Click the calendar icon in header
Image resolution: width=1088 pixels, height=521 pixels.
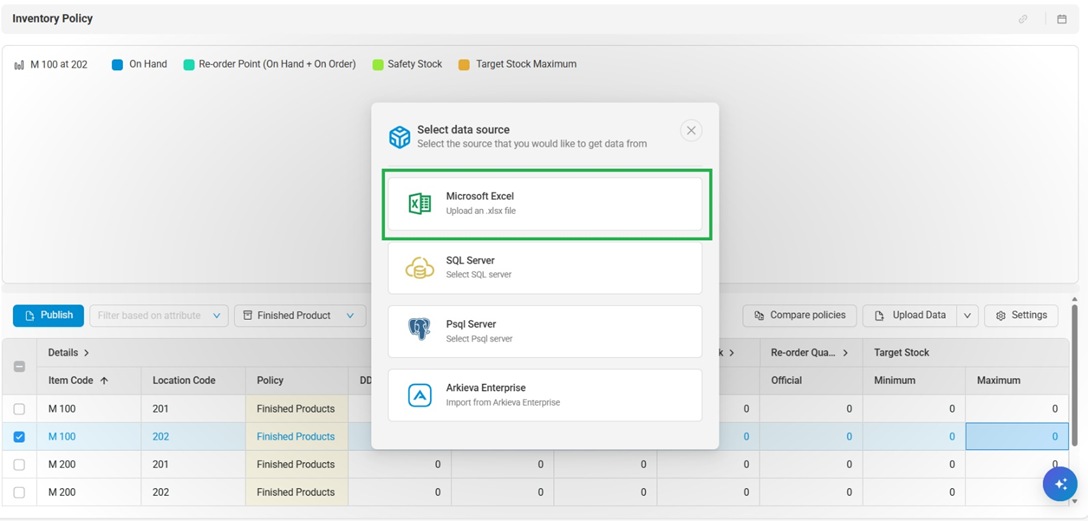(1062, 19)
